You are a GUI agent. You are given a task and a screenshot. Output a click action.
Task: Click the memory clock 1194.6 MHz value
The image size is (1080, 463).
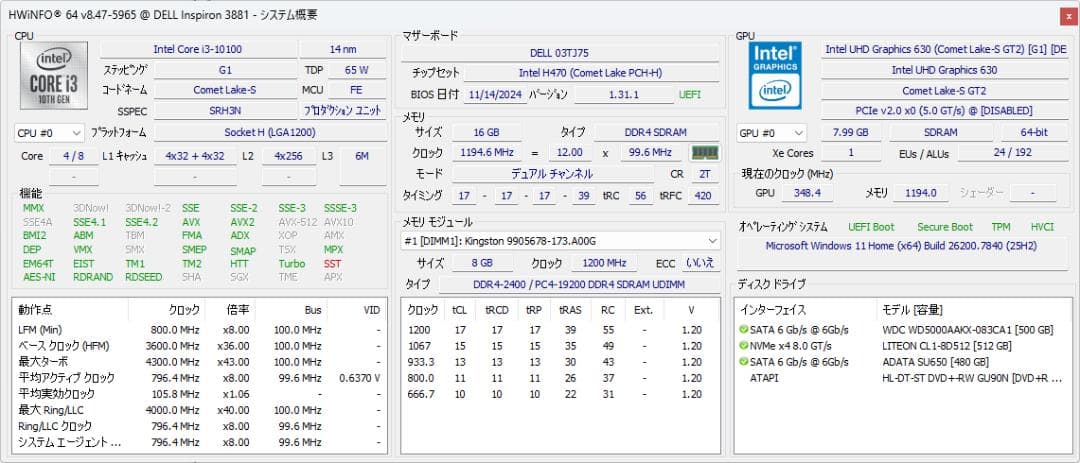click(x=486, y=153)
